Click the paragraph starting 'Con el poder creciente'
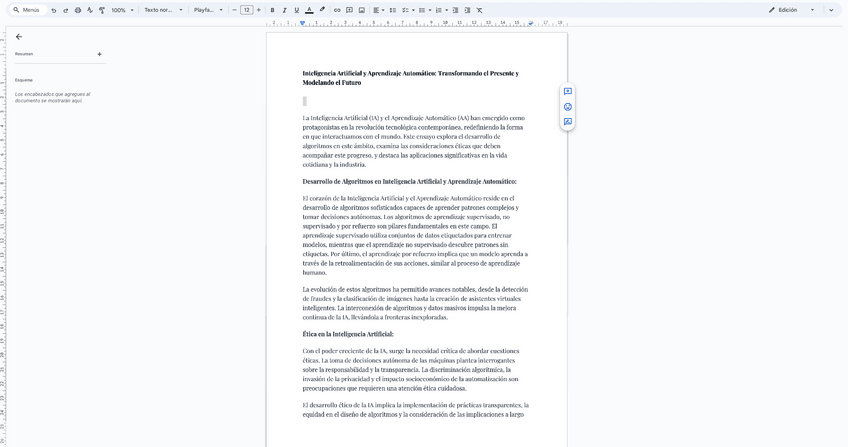This screenshot has height=447, width=848. click(410, 370)
